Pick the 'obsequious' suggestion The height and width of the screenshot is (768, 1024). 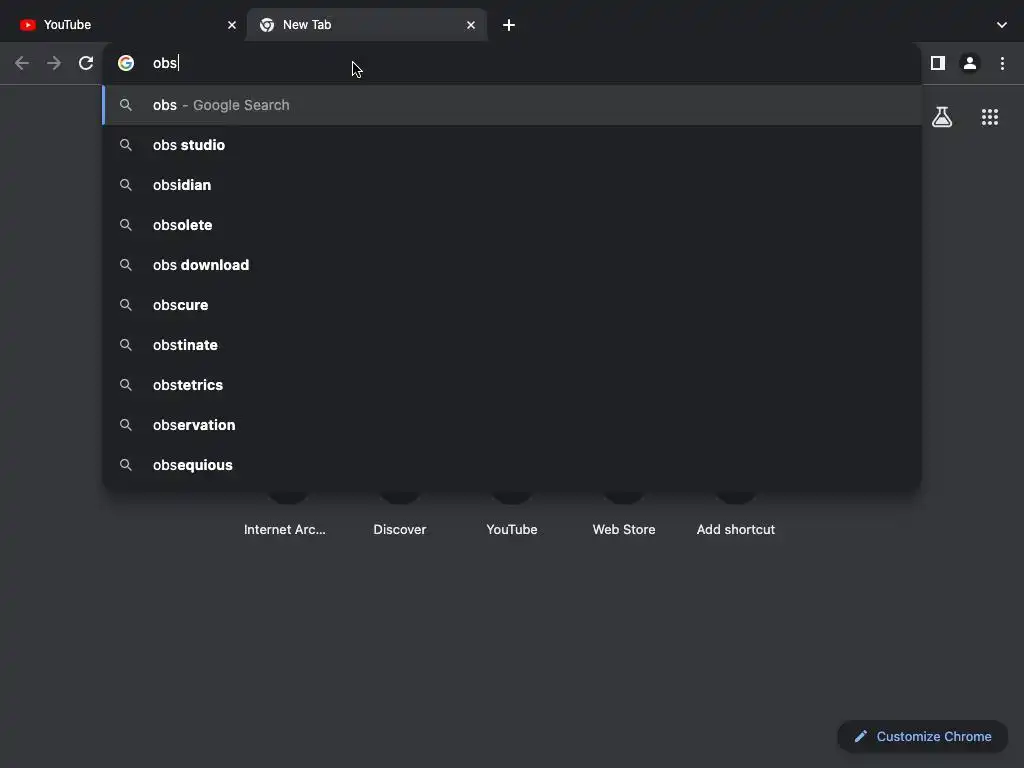click(512, 465)
